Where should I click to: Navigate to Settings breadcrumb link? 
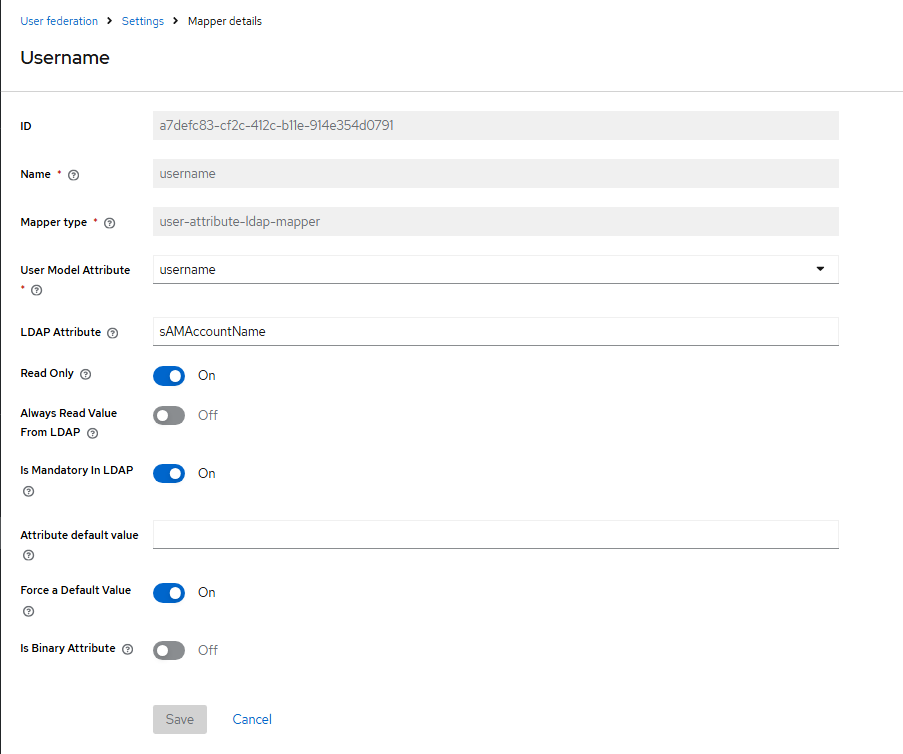tap(143, 21)
